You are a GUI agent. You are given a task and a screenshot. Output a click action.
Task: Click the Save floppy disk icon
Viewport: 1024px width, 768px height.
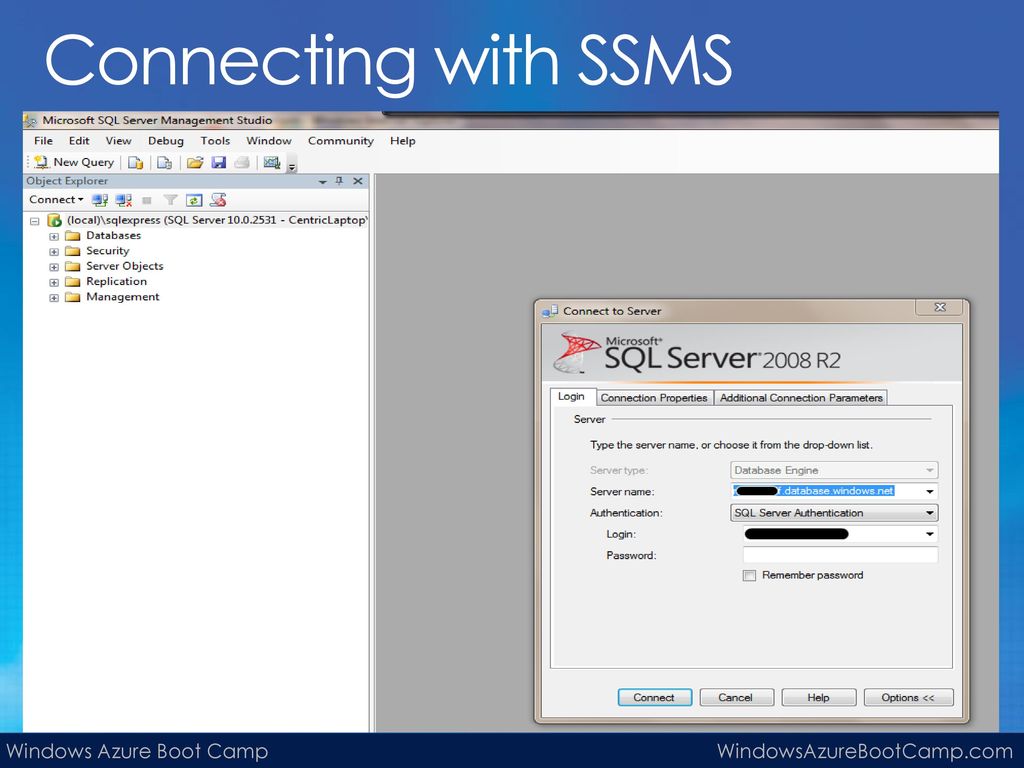click(x=219, y=163)
